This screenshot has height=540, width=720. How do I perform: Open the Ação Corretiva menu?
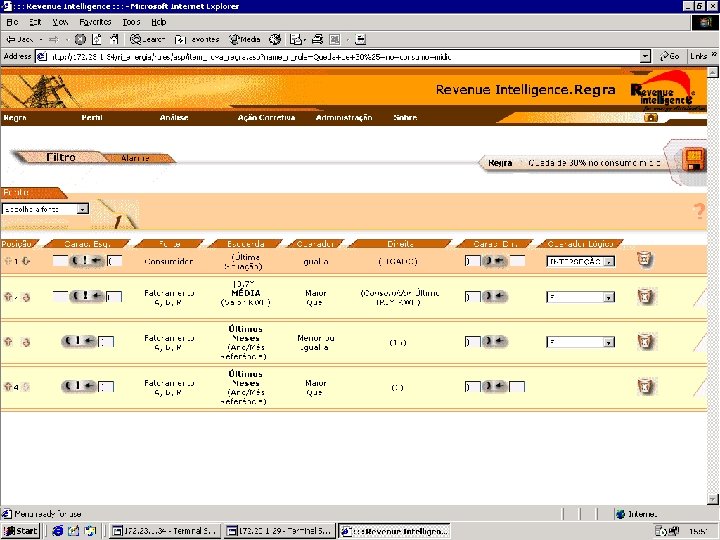pos(266,118)
